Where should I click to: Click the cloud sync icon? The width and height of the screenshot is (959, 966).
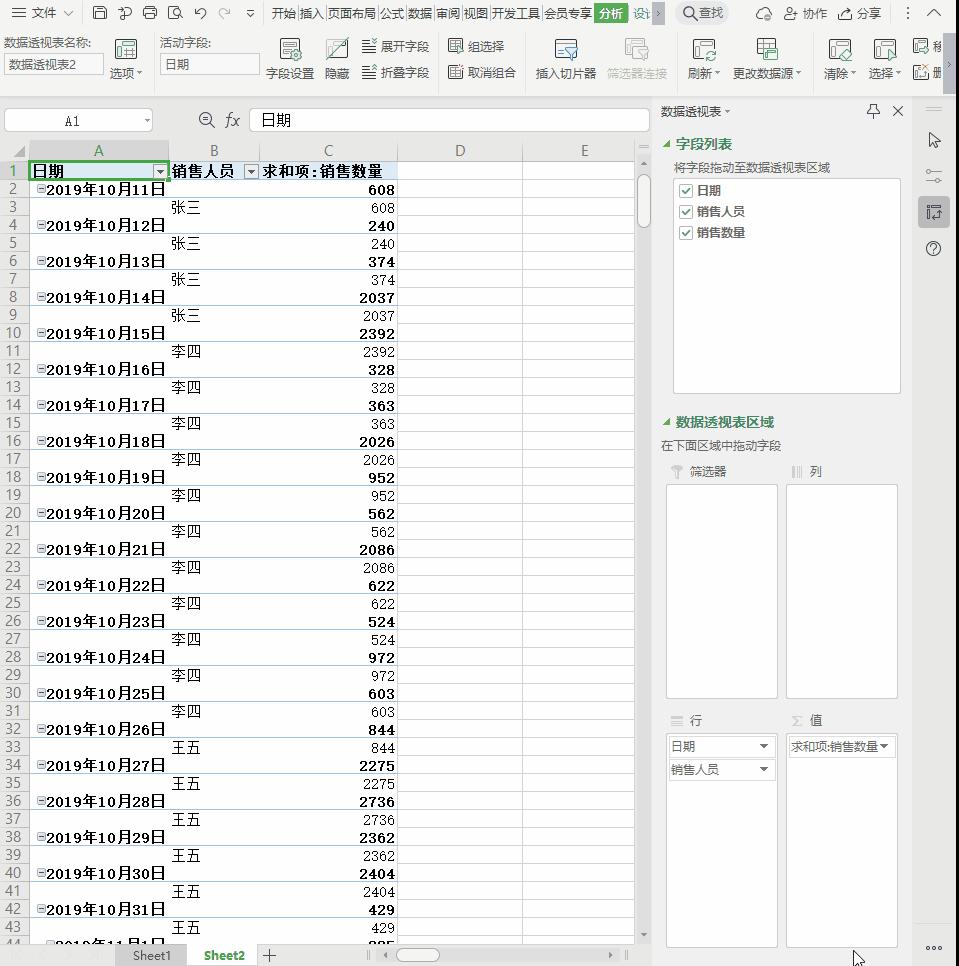[764, 14]
